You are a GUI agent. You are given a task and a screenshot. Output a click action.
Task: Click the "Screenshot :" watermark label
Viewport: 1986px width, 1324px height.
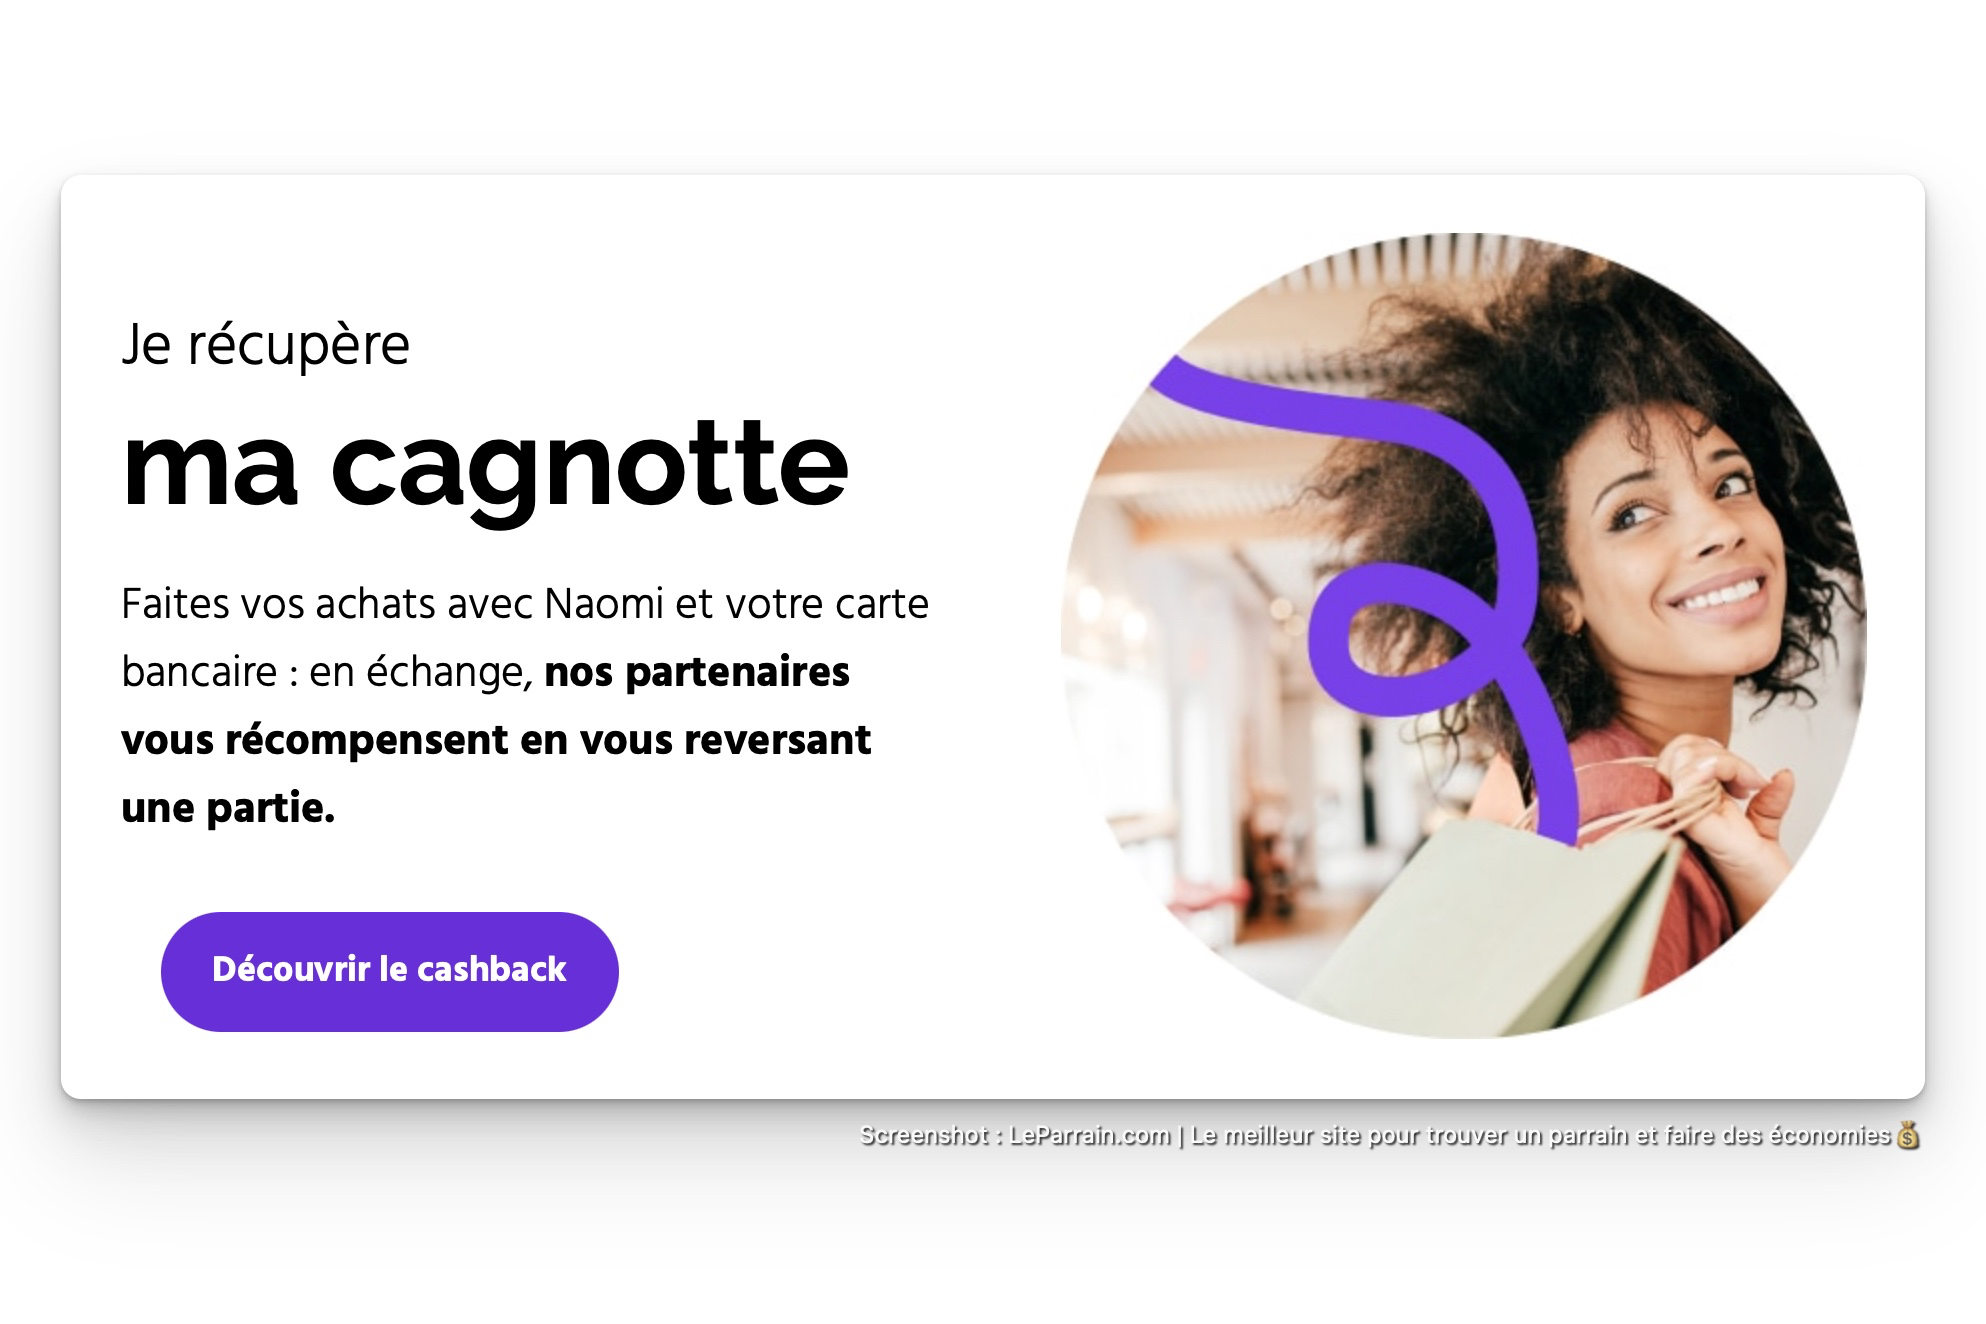930,1135
